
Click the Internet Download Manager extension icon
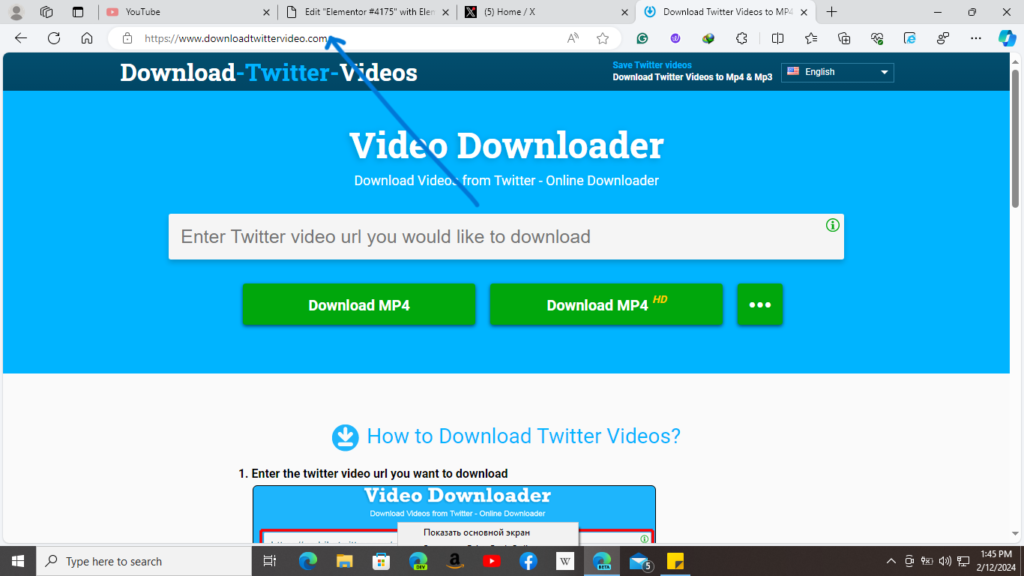[x=708, y=38]
